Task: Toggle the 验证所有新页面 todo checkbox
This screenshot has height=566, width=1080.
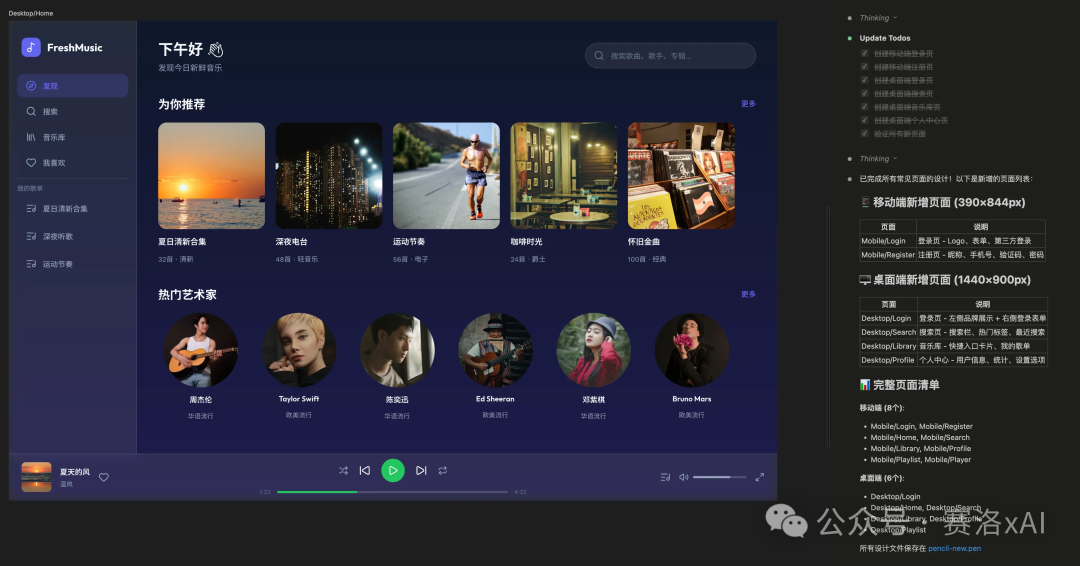Action: [864, 133]
